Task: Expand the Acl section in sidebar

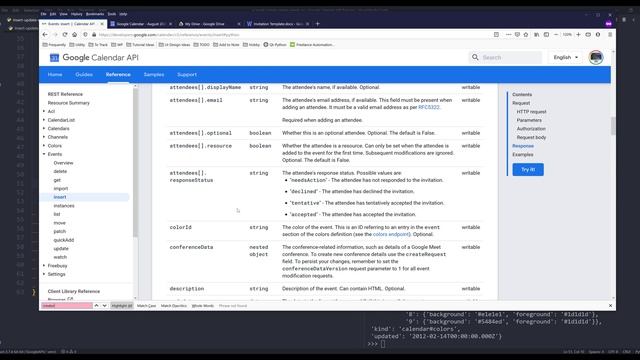Action: pyautogui.click(x=44, y=111)
